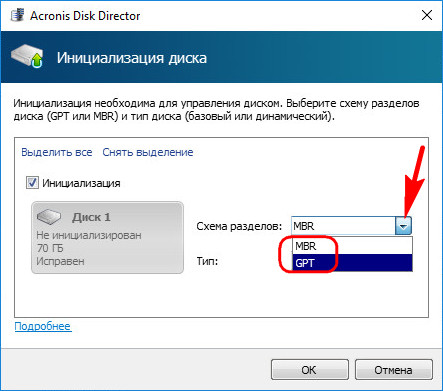443x391 pixels.
Task: Click the Тип label
Action: [x=207, y=261]
